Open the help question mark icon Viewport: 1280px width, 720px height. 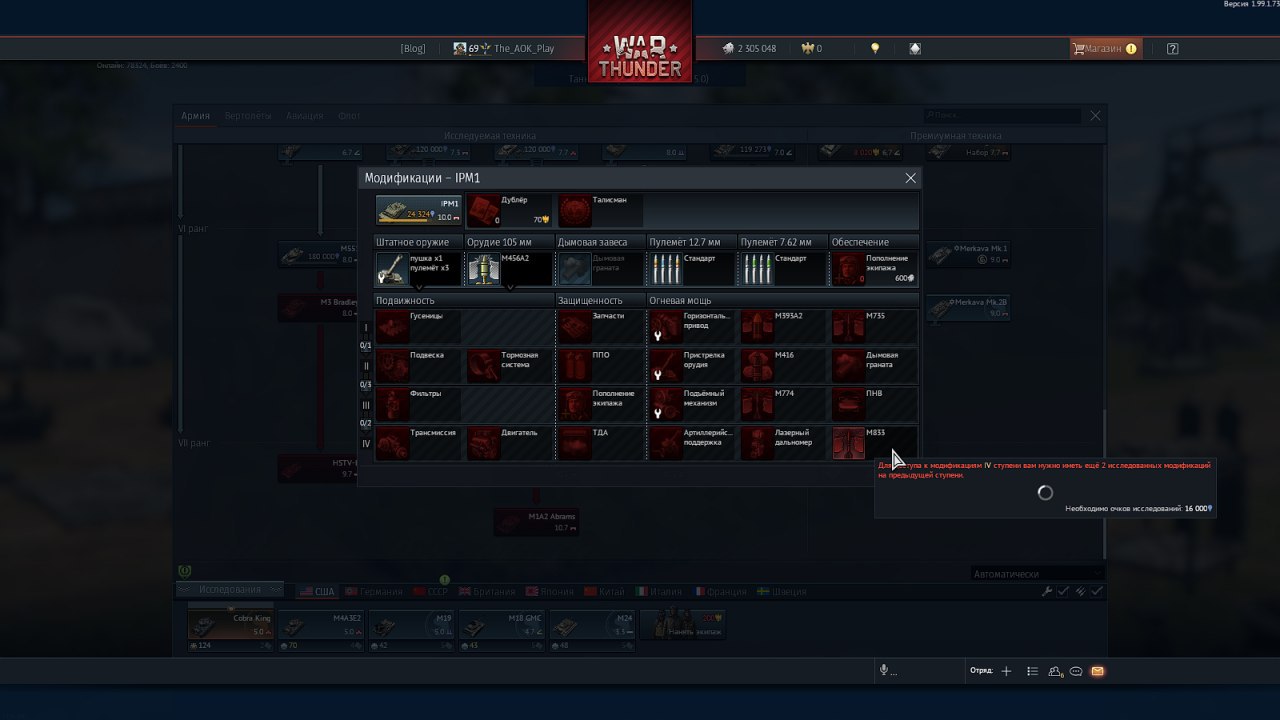1173,48
